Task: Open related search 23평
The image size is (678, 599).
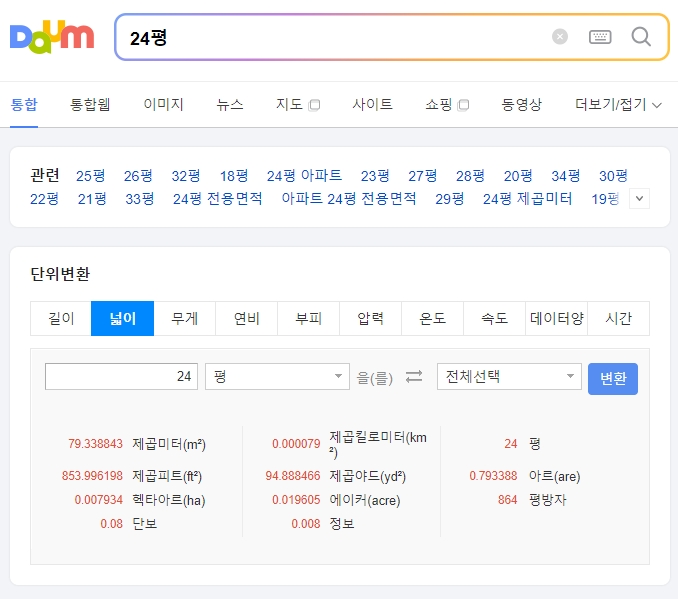Action: coord(375,176)
